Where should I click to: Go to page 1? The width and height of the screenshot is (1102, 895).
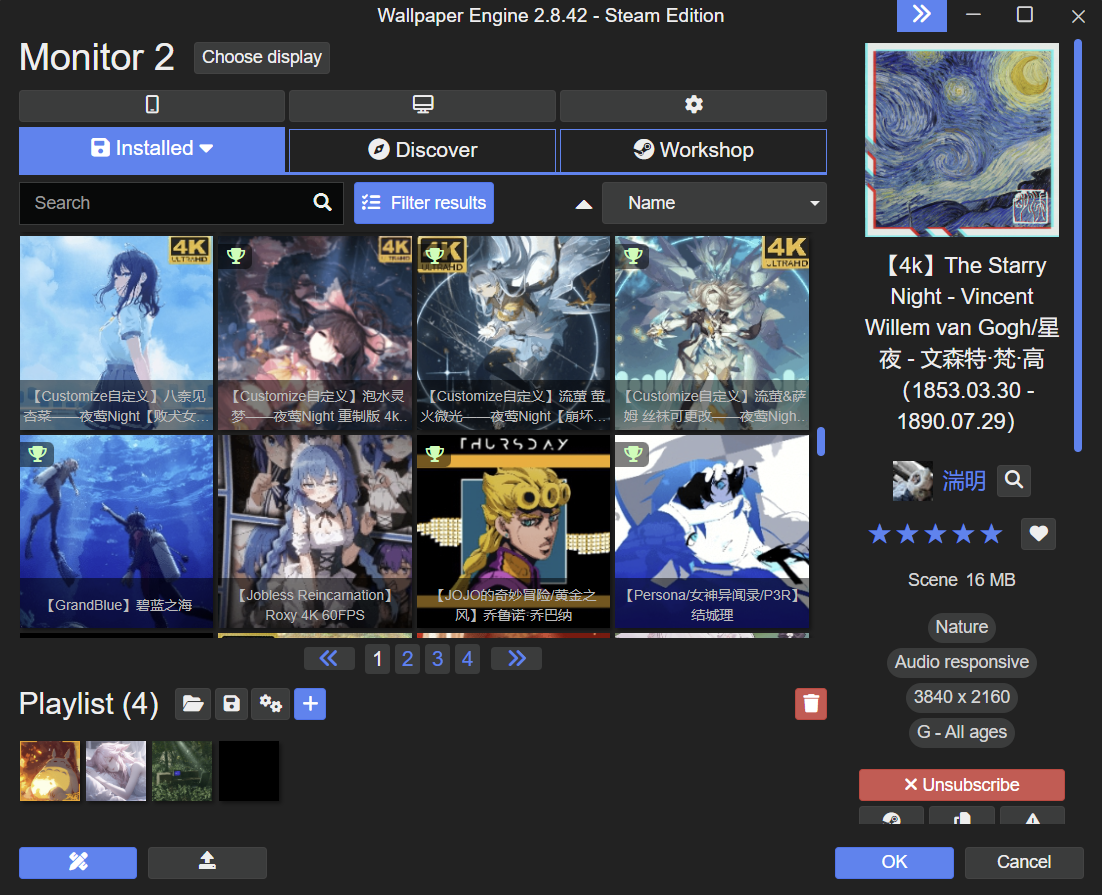377,659
